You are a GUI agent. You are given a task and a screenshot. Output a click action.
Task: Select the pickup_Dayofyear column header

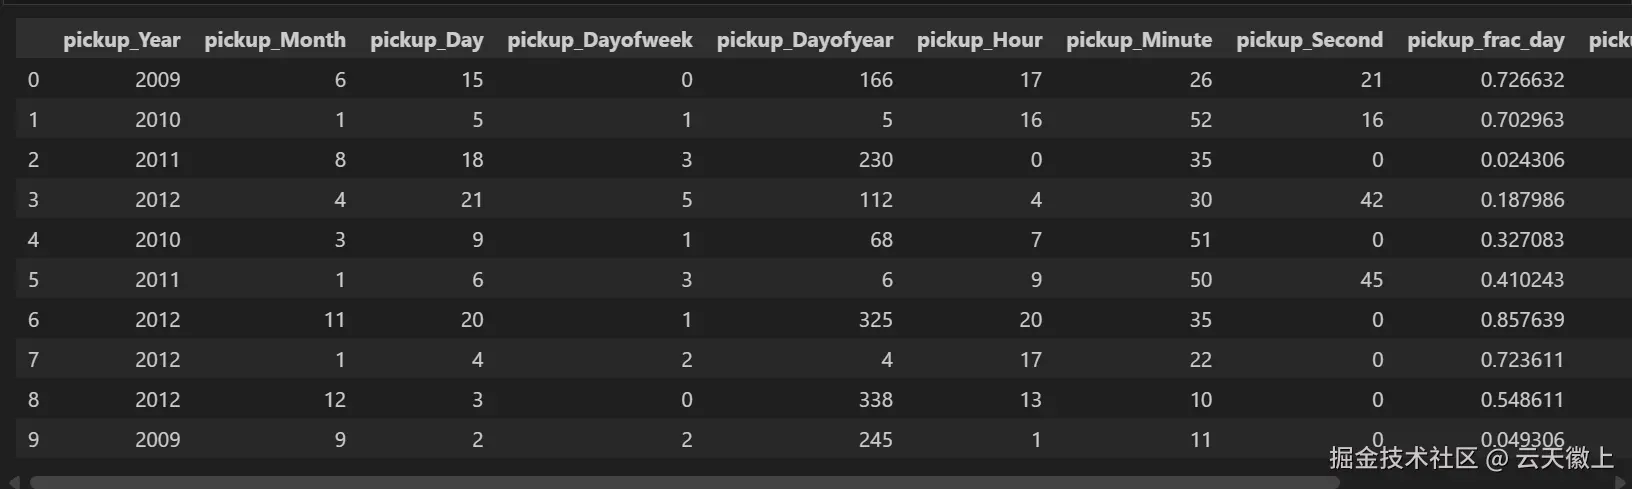[x=804, y=40]
